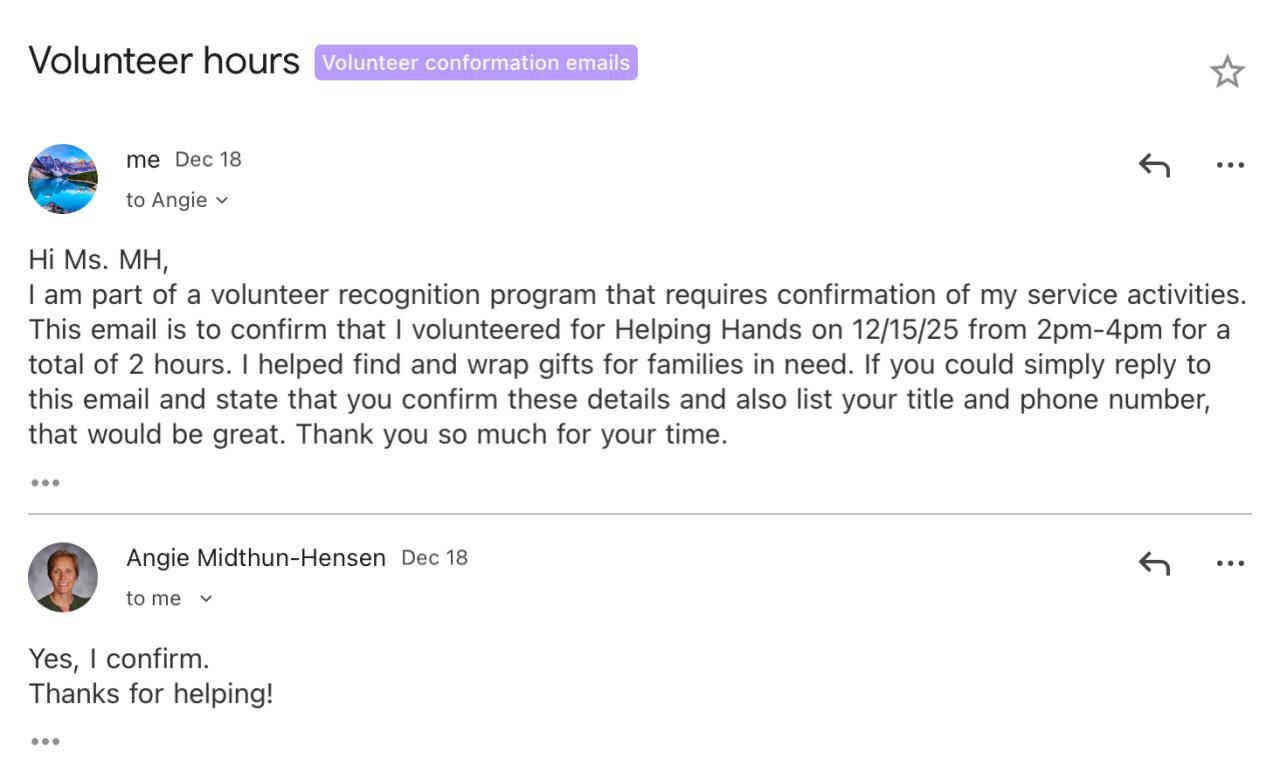Show trimmed content under the first message
The height and width of the screenshot is (780, 1280).
45,483
